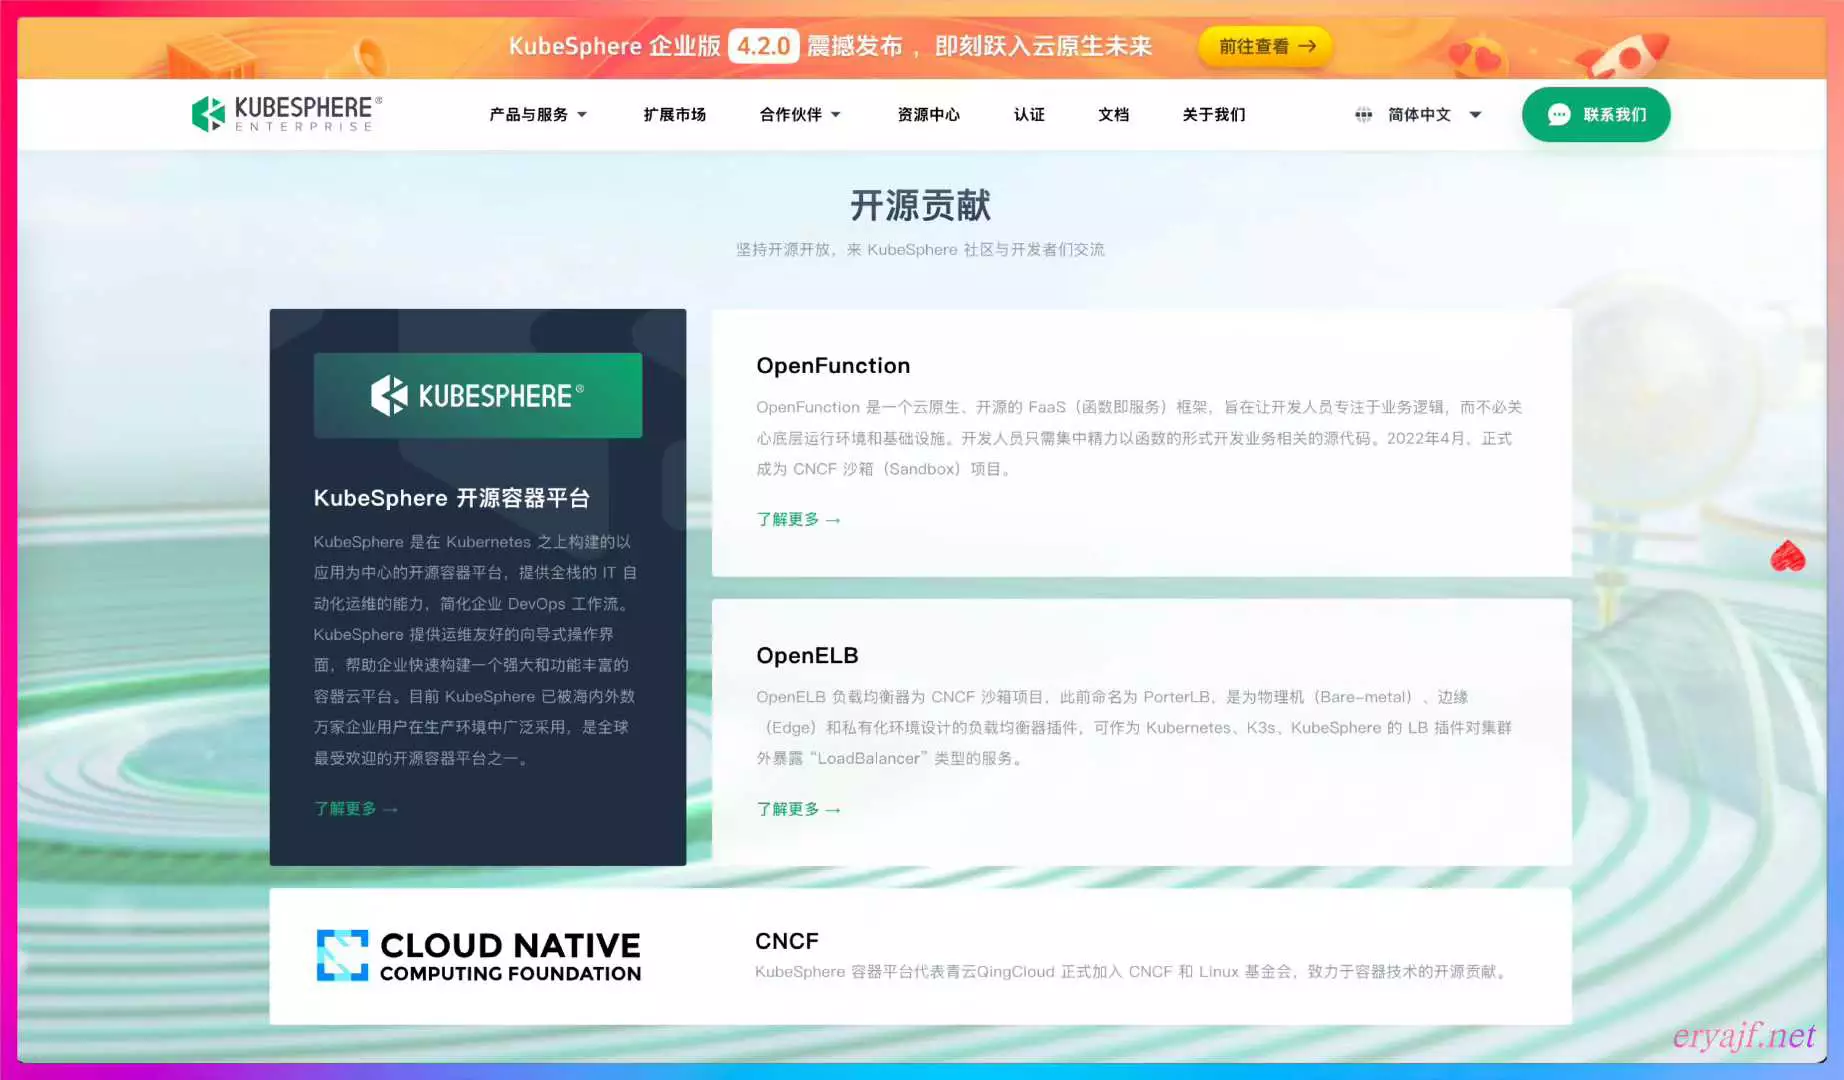This screenshot has height=1080, width=1844.
Task: Click the red heart floating icon
Action: coord(1787,556)
